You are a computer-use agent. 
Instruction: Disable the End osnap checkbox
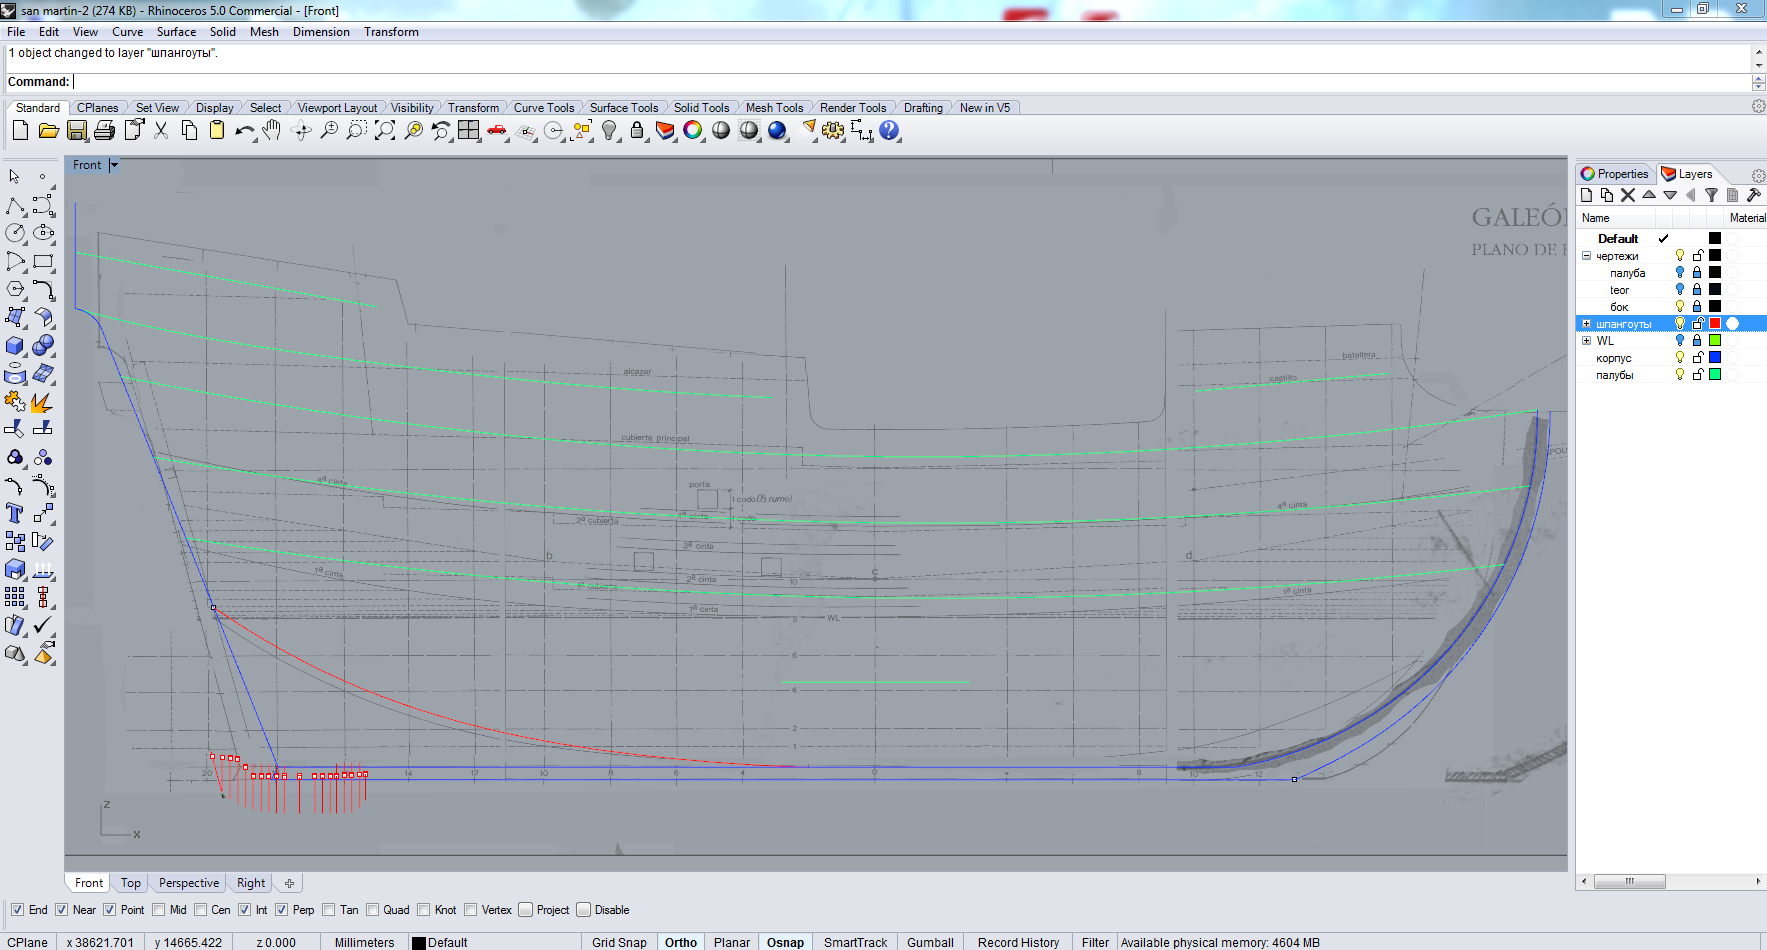[x=17, y=910]
